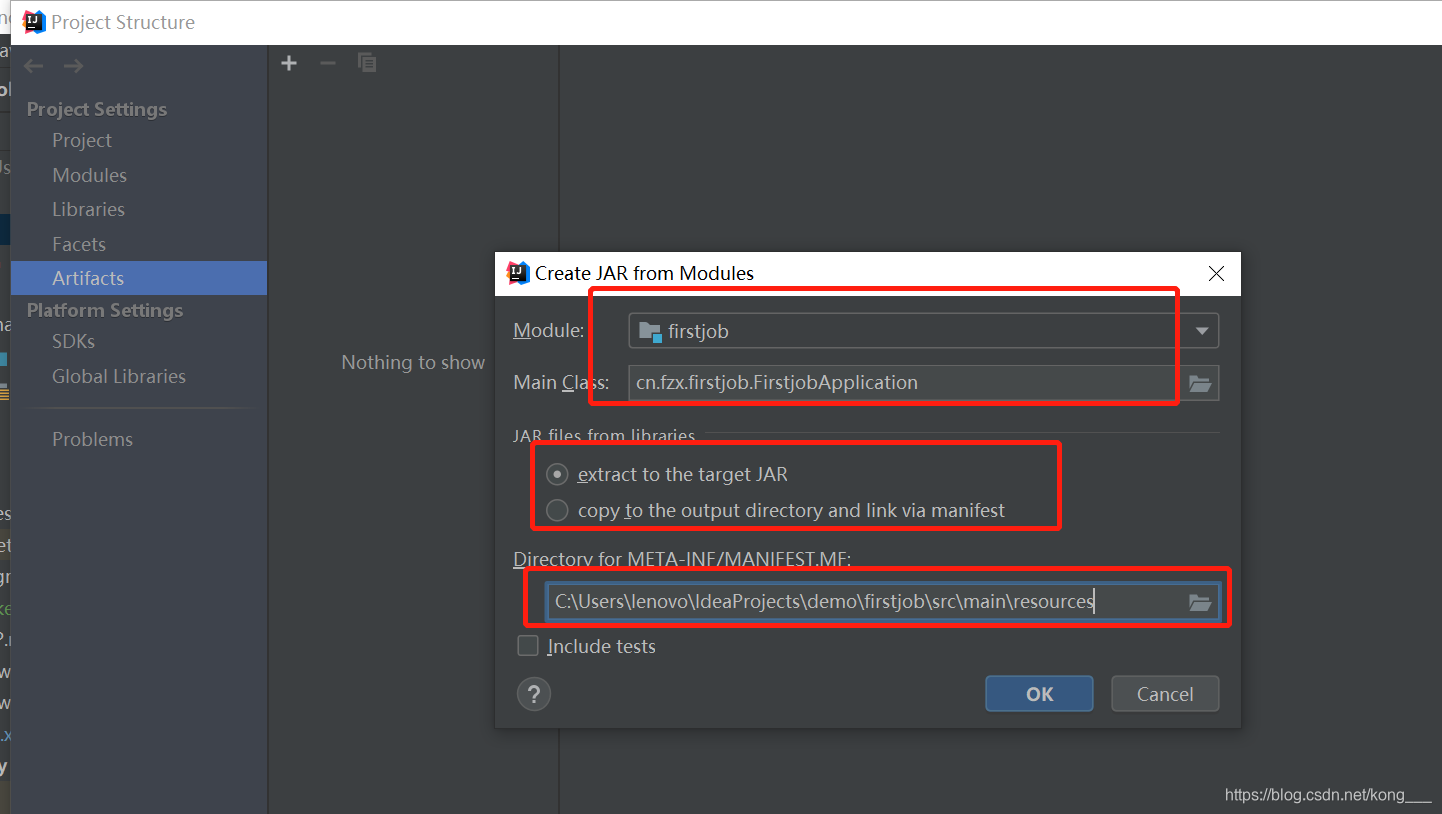The image size is (1442, 814).
Task: Remove artifact with the minus icon
Action: (x=328, y=63)
